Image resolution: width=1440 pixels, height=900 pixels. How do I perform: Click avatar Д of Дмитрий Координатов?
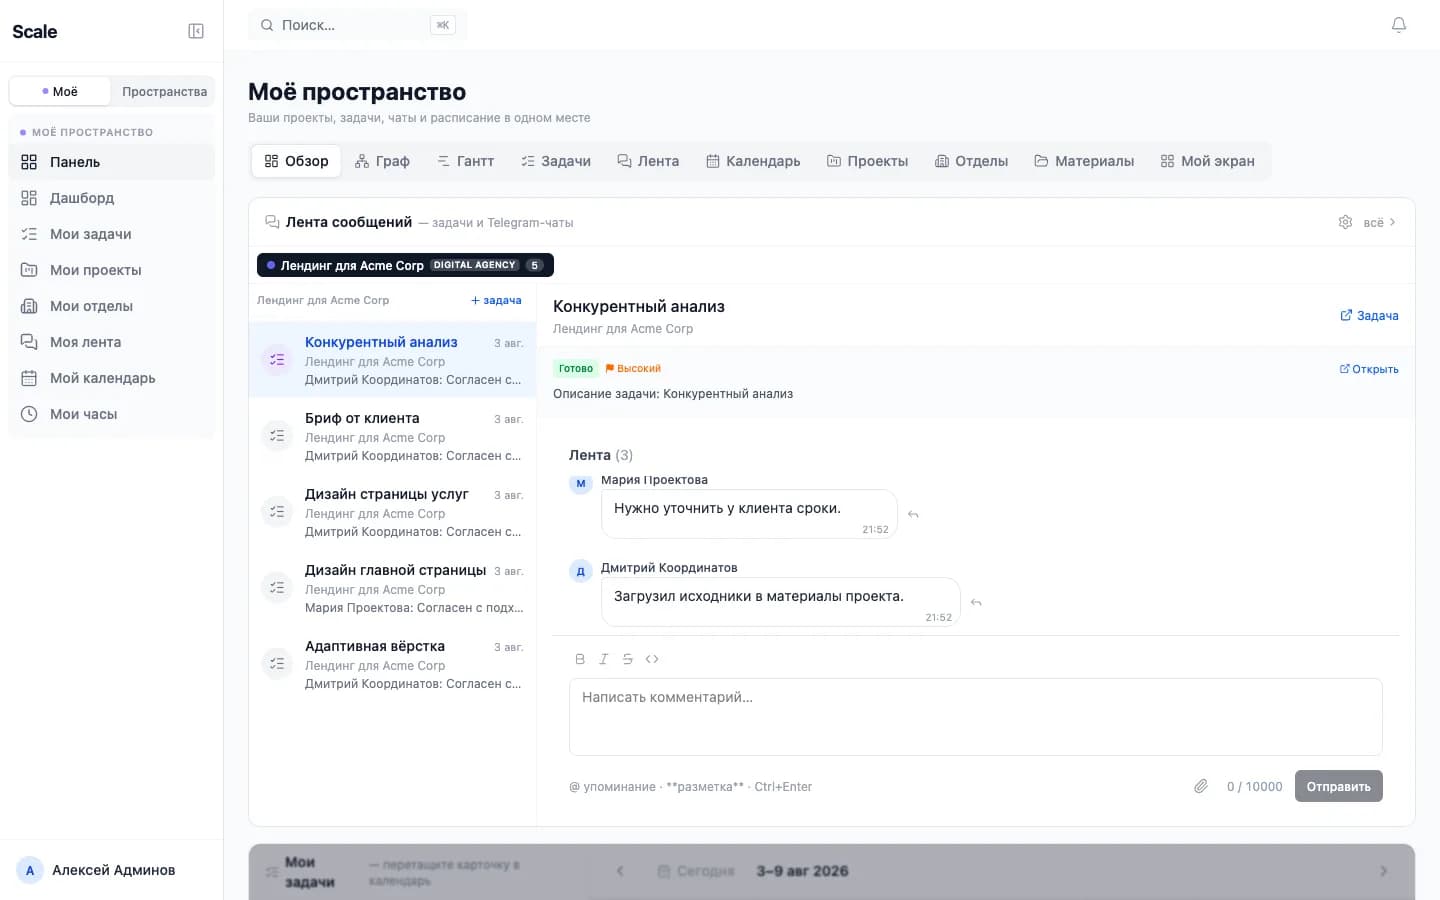(581, 572)
